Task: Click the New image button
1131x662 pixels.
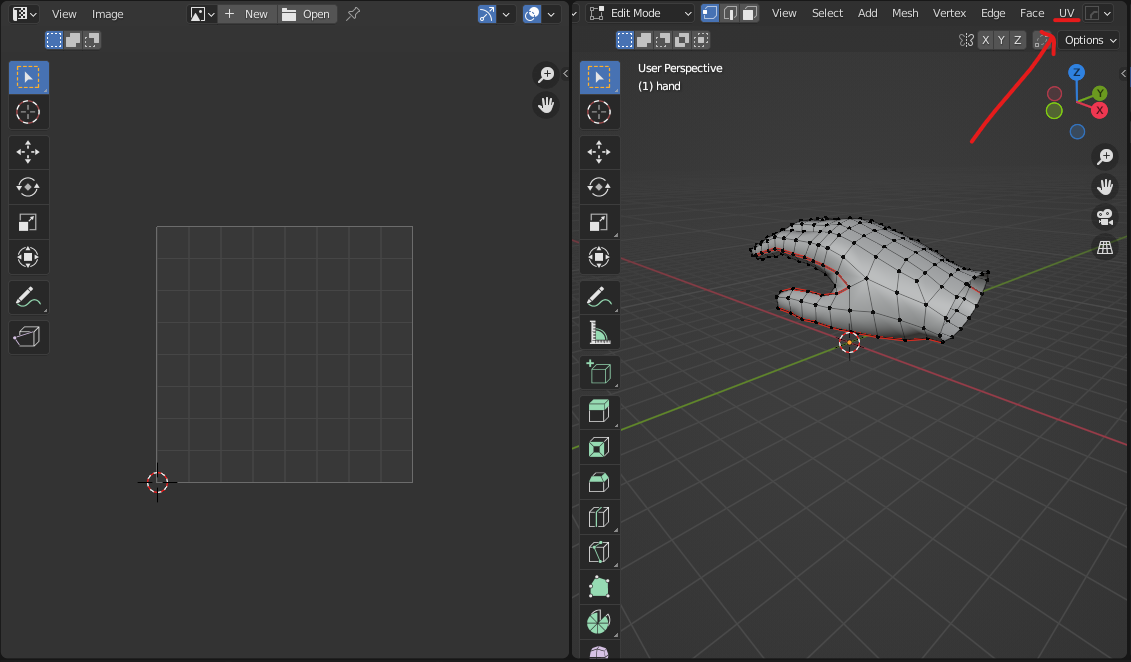Action: (246, 14)
